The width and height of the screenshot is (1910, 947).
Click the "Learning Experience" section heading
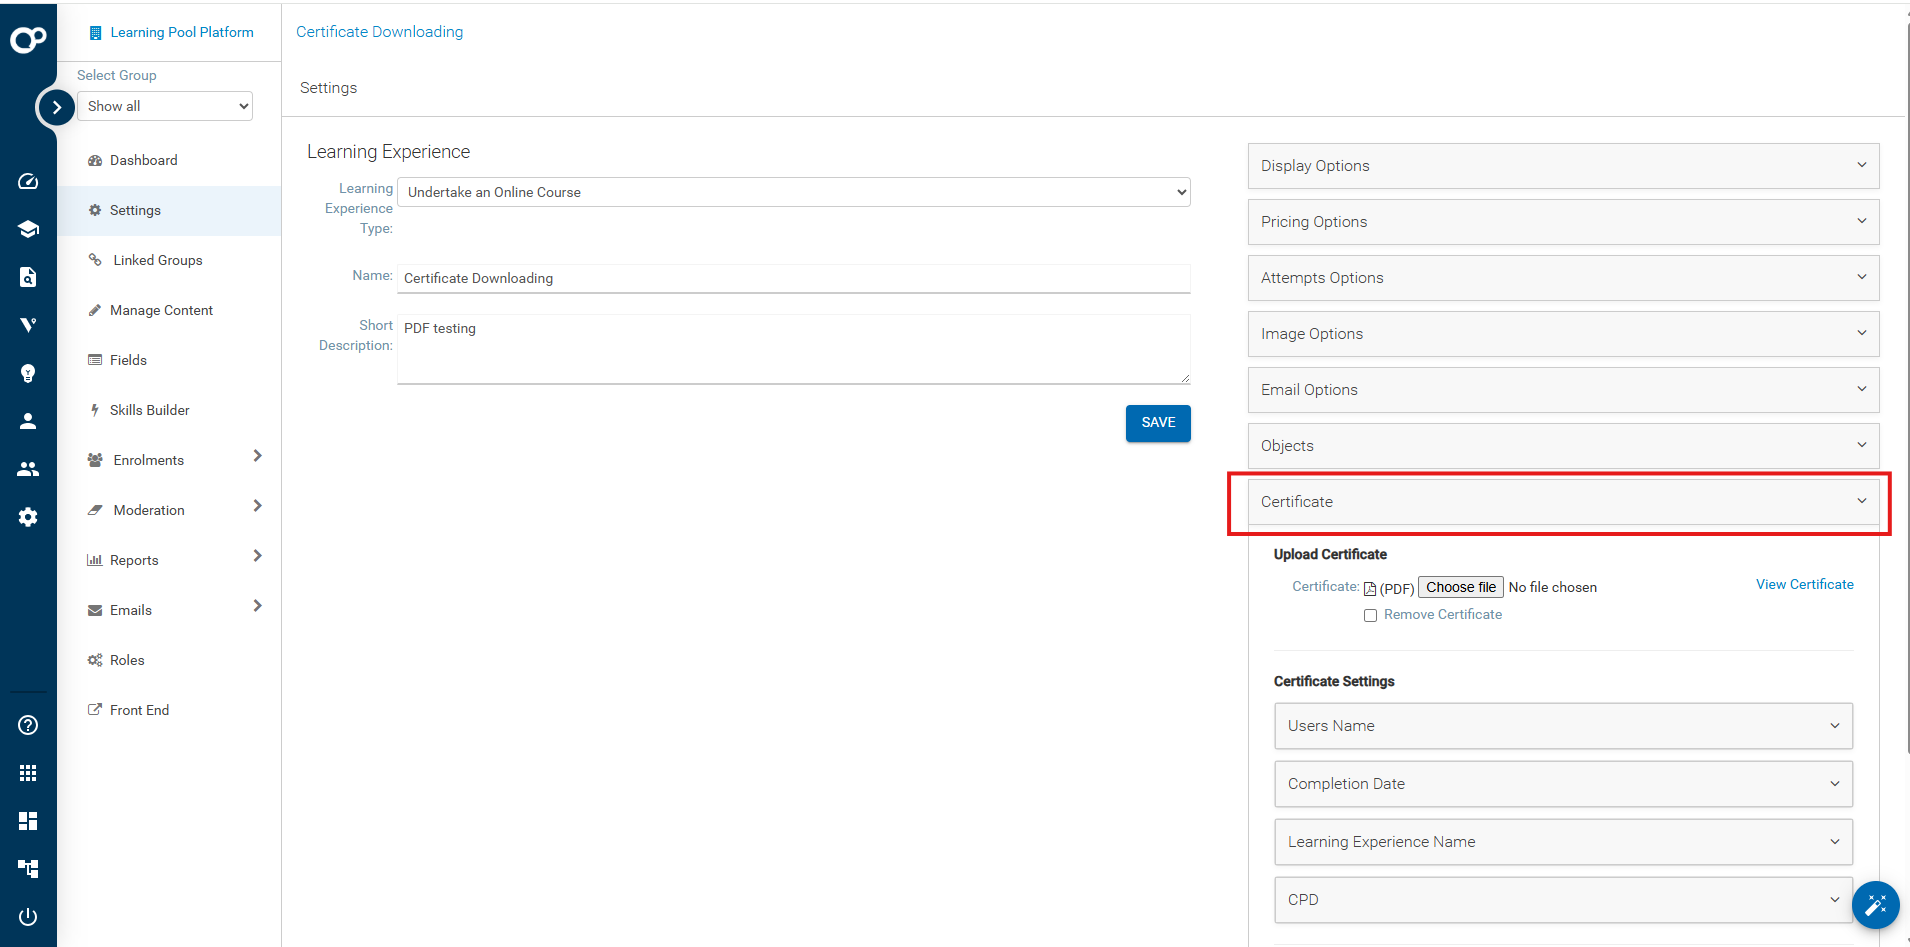click(388, 152)
